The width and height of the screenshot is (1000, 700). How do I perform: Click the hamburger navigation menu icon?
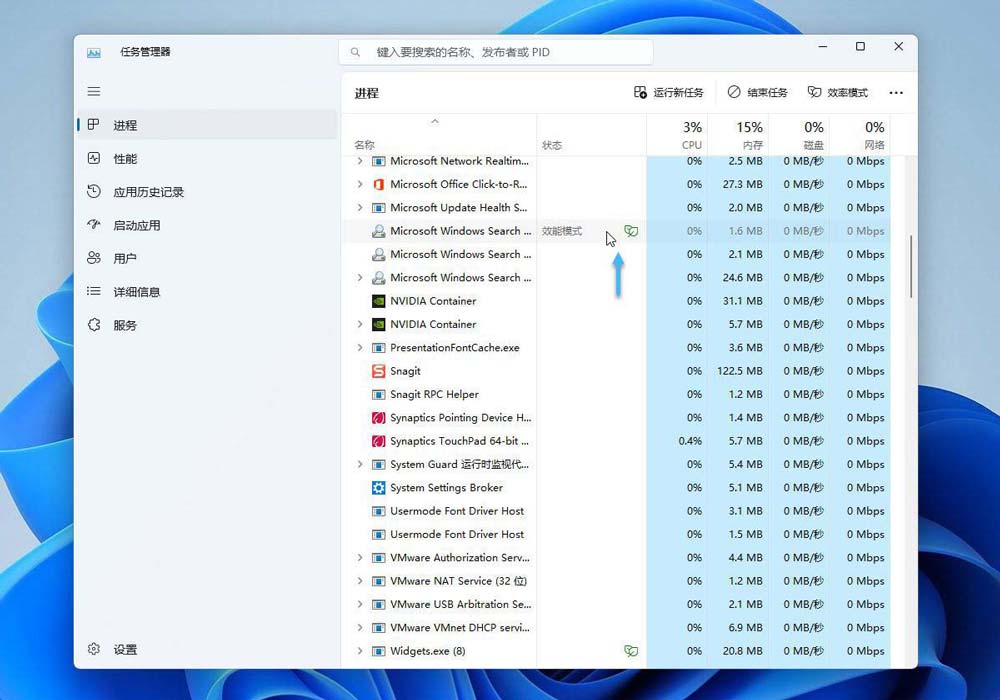tap(94, 91)
